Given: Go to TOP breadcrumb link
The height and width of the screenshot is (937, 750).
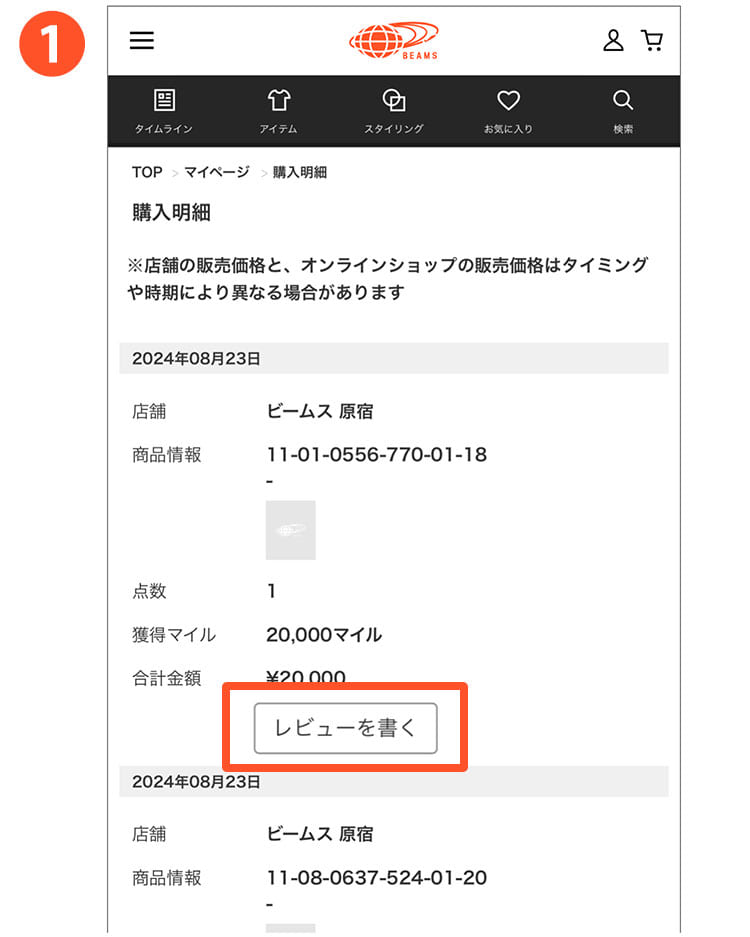Looking at the screenshot, I should 147,172.
